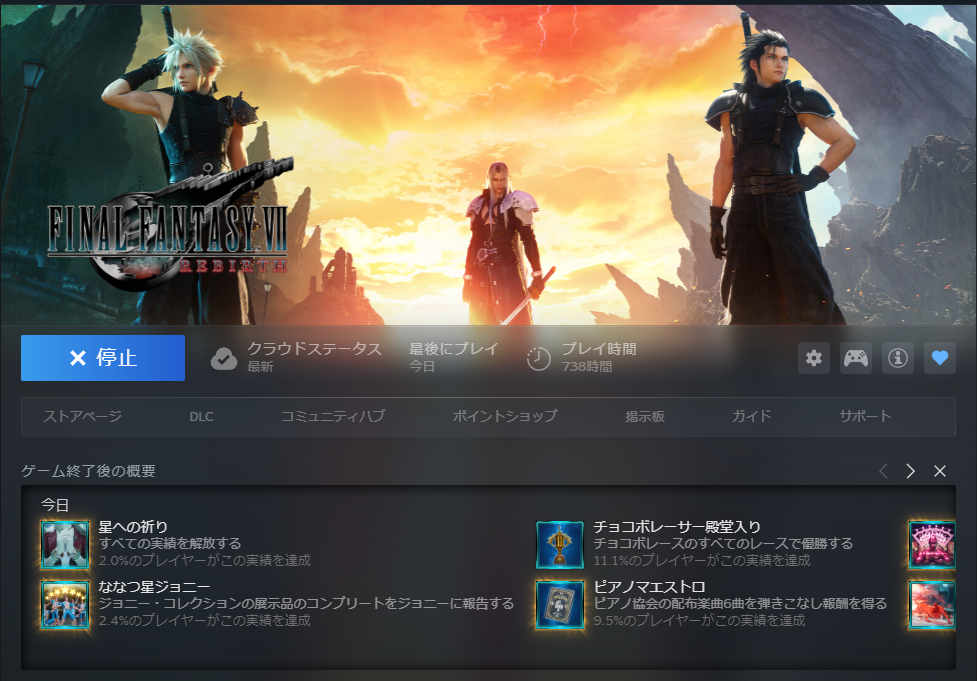Select チョコボレーサー殿堂入り achievement title
The image size is (977, 681).
tap(677, 527)
